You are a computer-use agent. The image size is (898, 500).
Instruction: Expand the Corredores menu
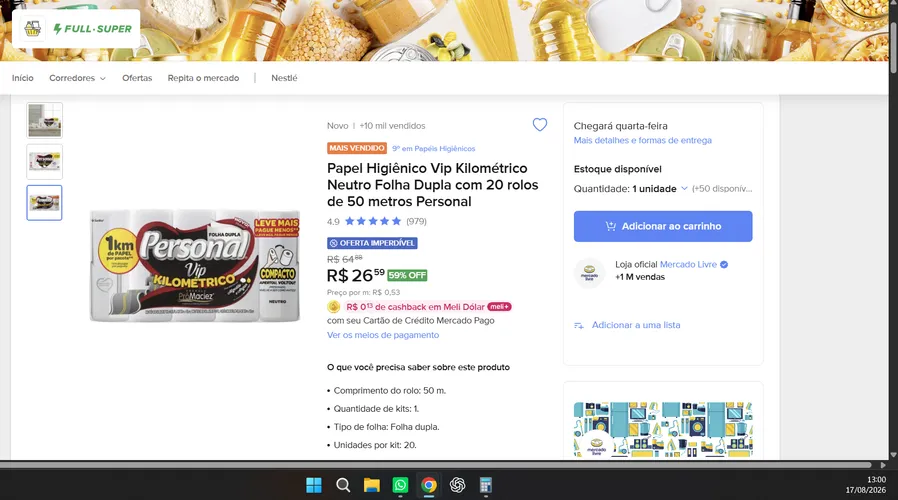(77, 78)
